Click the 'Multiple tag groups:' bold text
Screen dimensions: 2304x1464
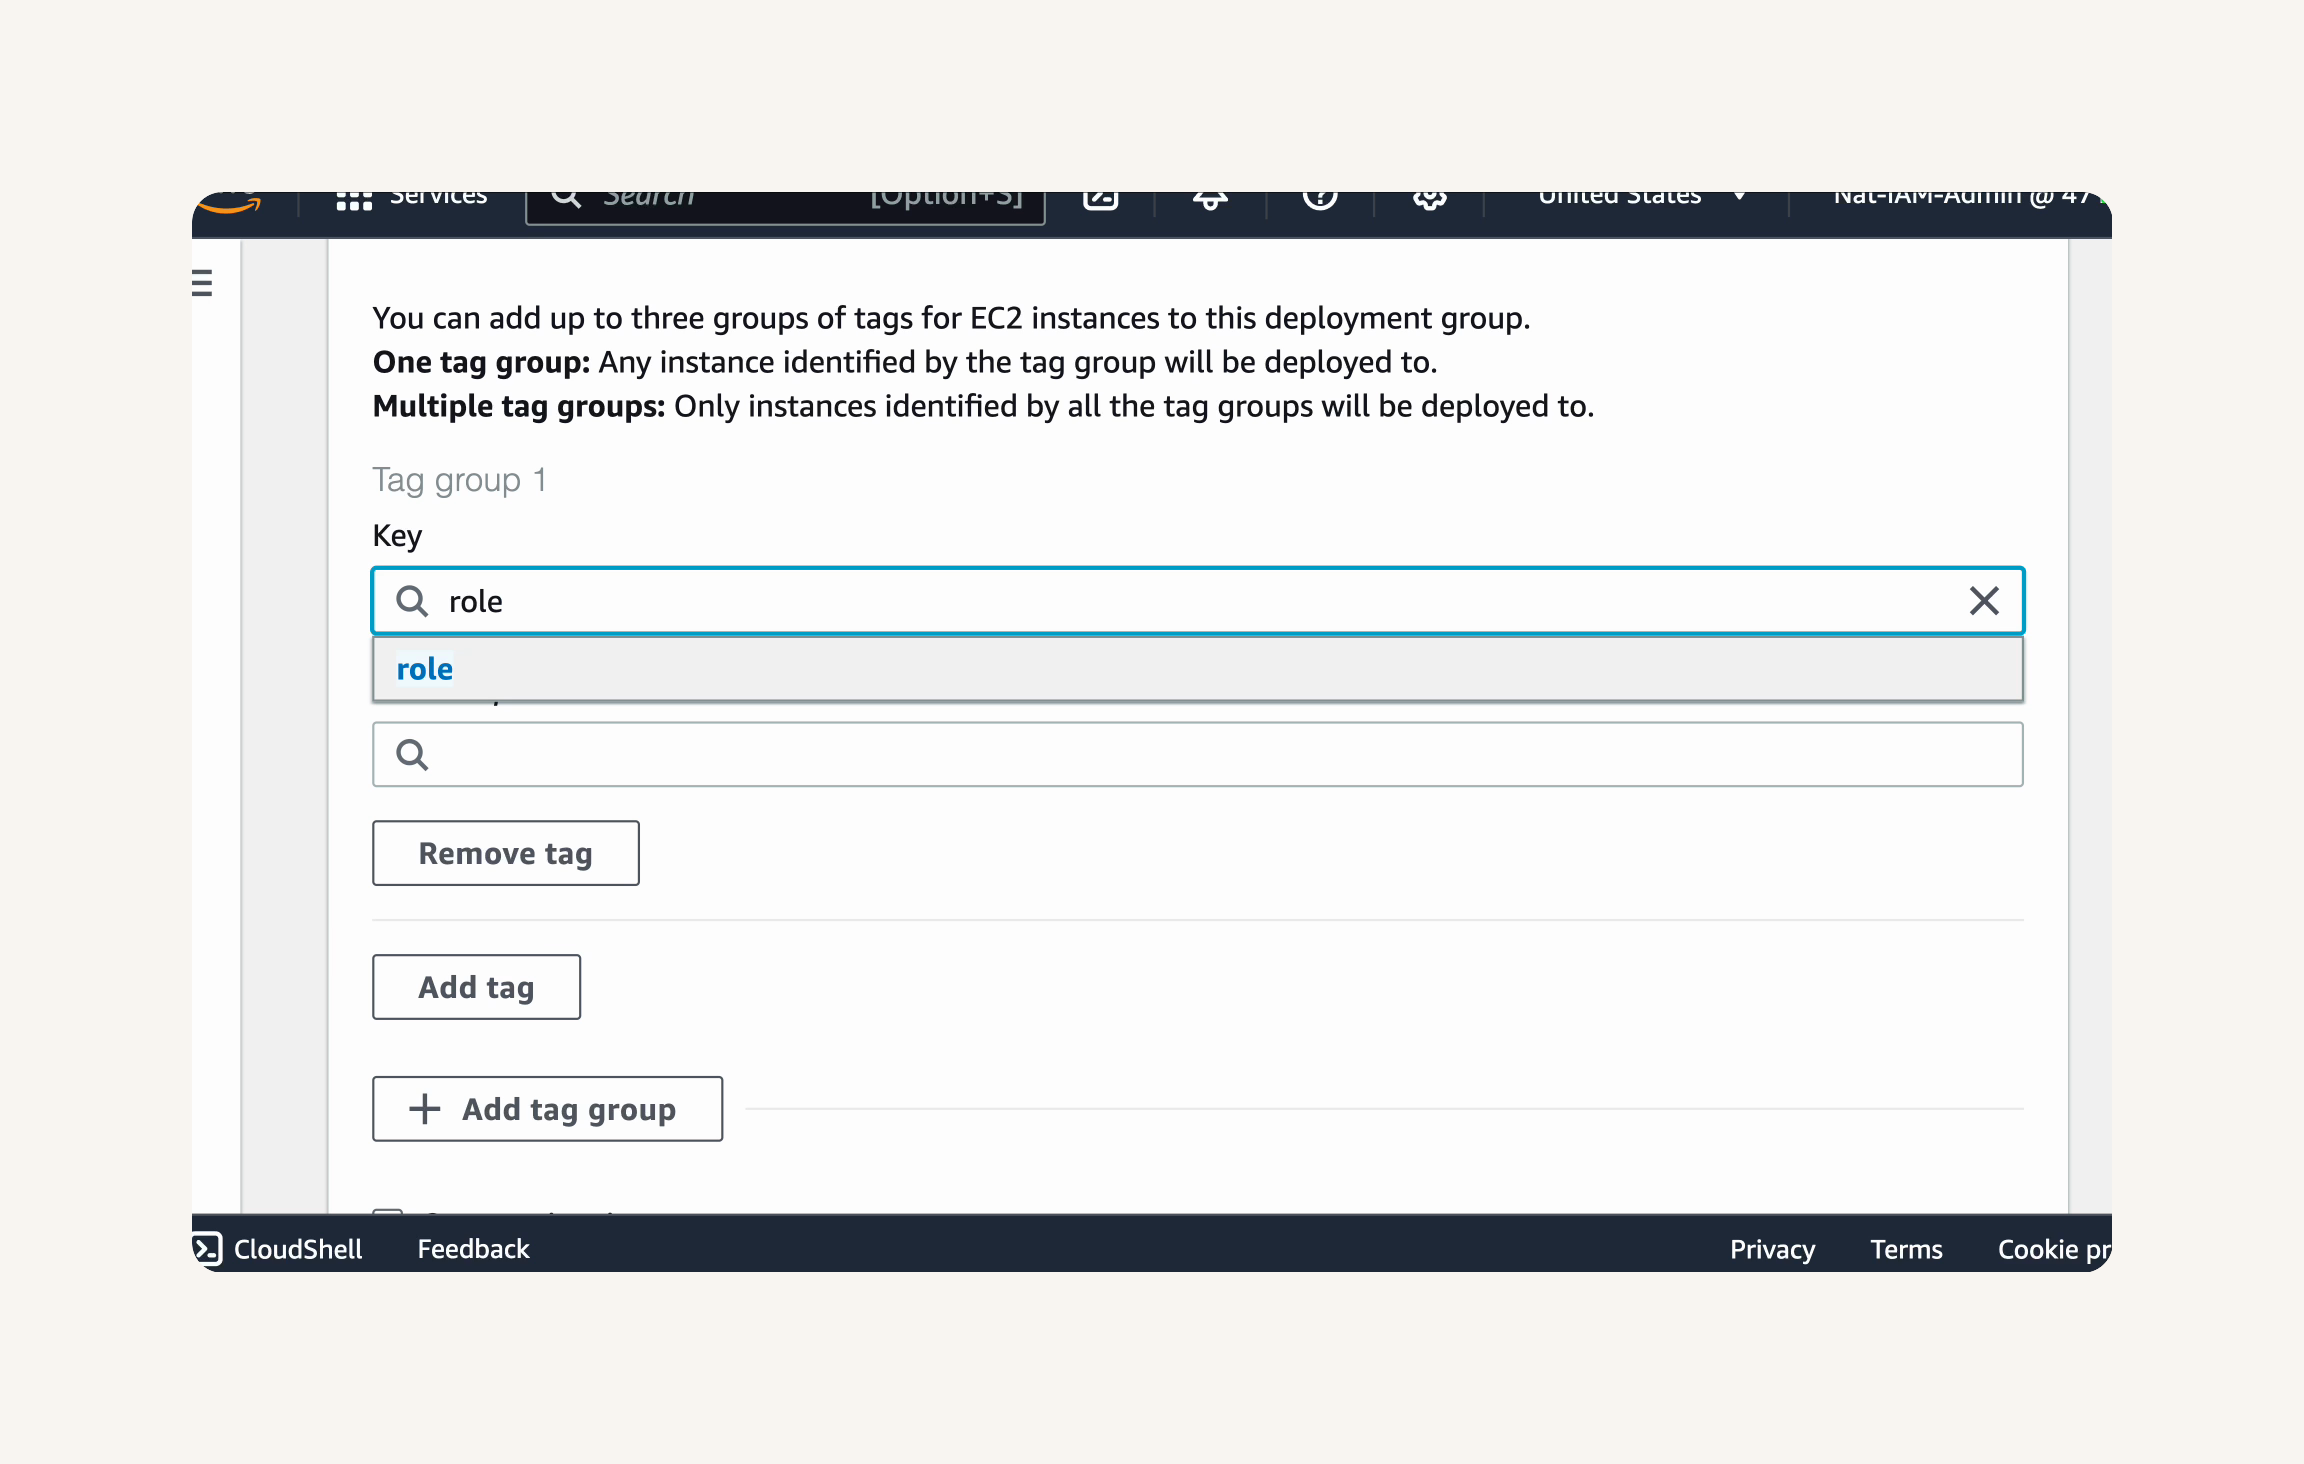coord(519,406)
